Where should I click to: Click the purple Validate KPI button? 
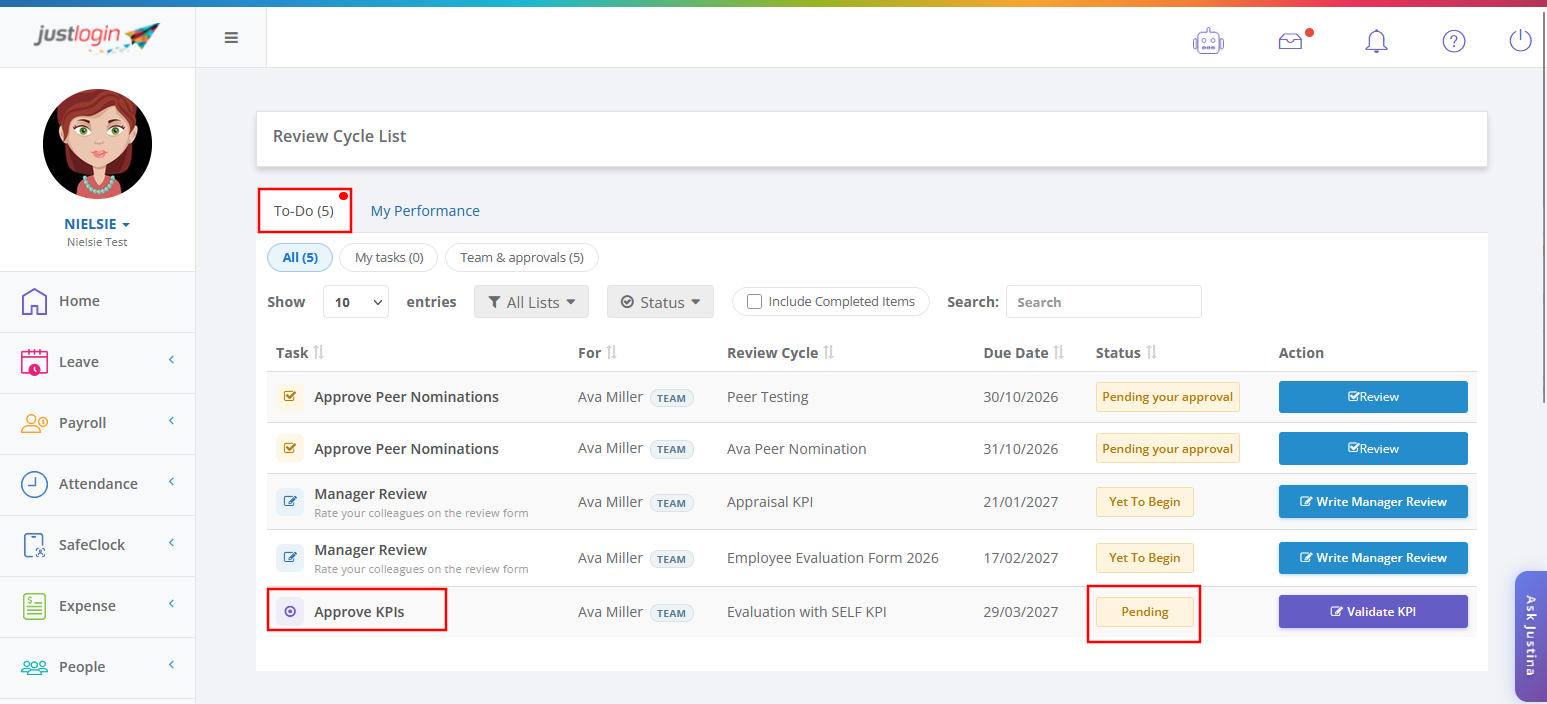pyautogui.click(x=1373, y=612)
